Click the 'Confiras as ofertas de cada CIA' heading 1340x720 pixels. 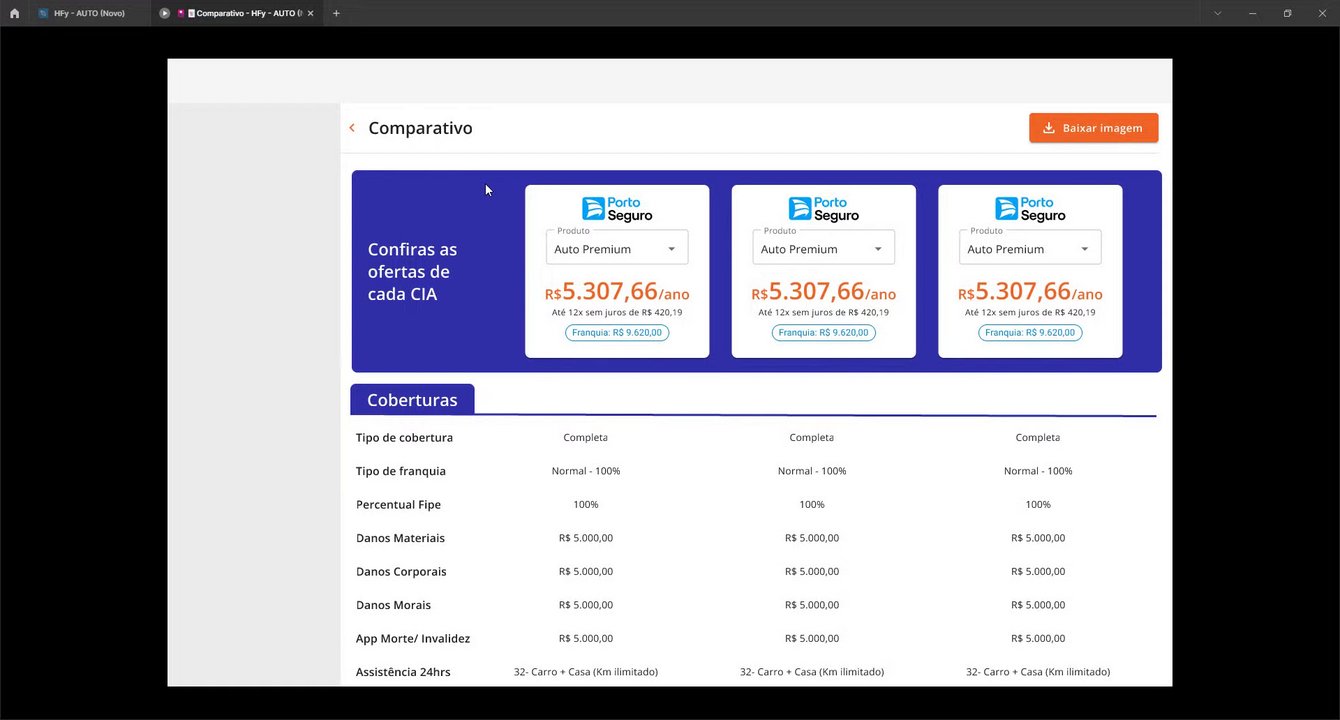click(x=412, y=272)
